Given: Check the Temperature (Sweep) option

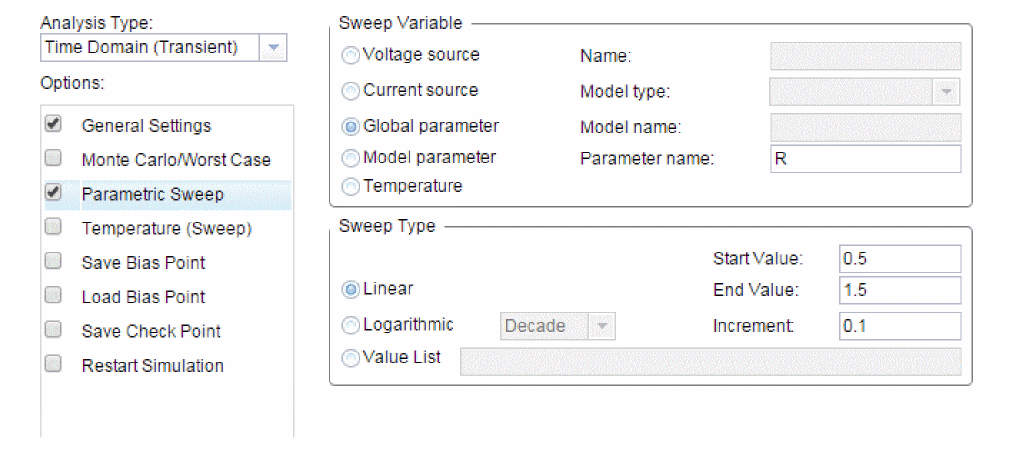Looking at the screenshot, I should coord(54,227).
